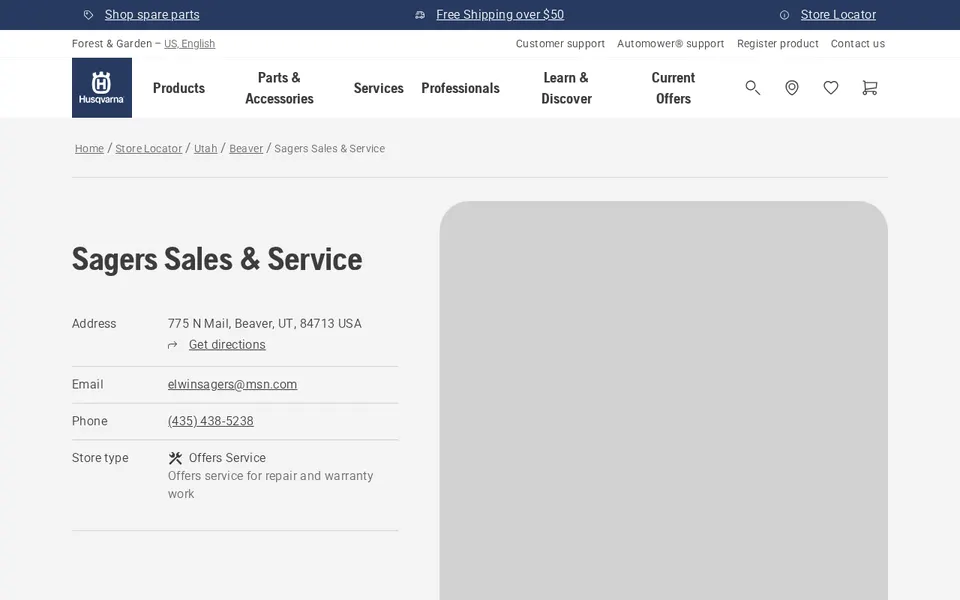Viewport: 960px width, 600px height.
Task: Open the Parts & Accessories menu
Action: pos(279,88)
